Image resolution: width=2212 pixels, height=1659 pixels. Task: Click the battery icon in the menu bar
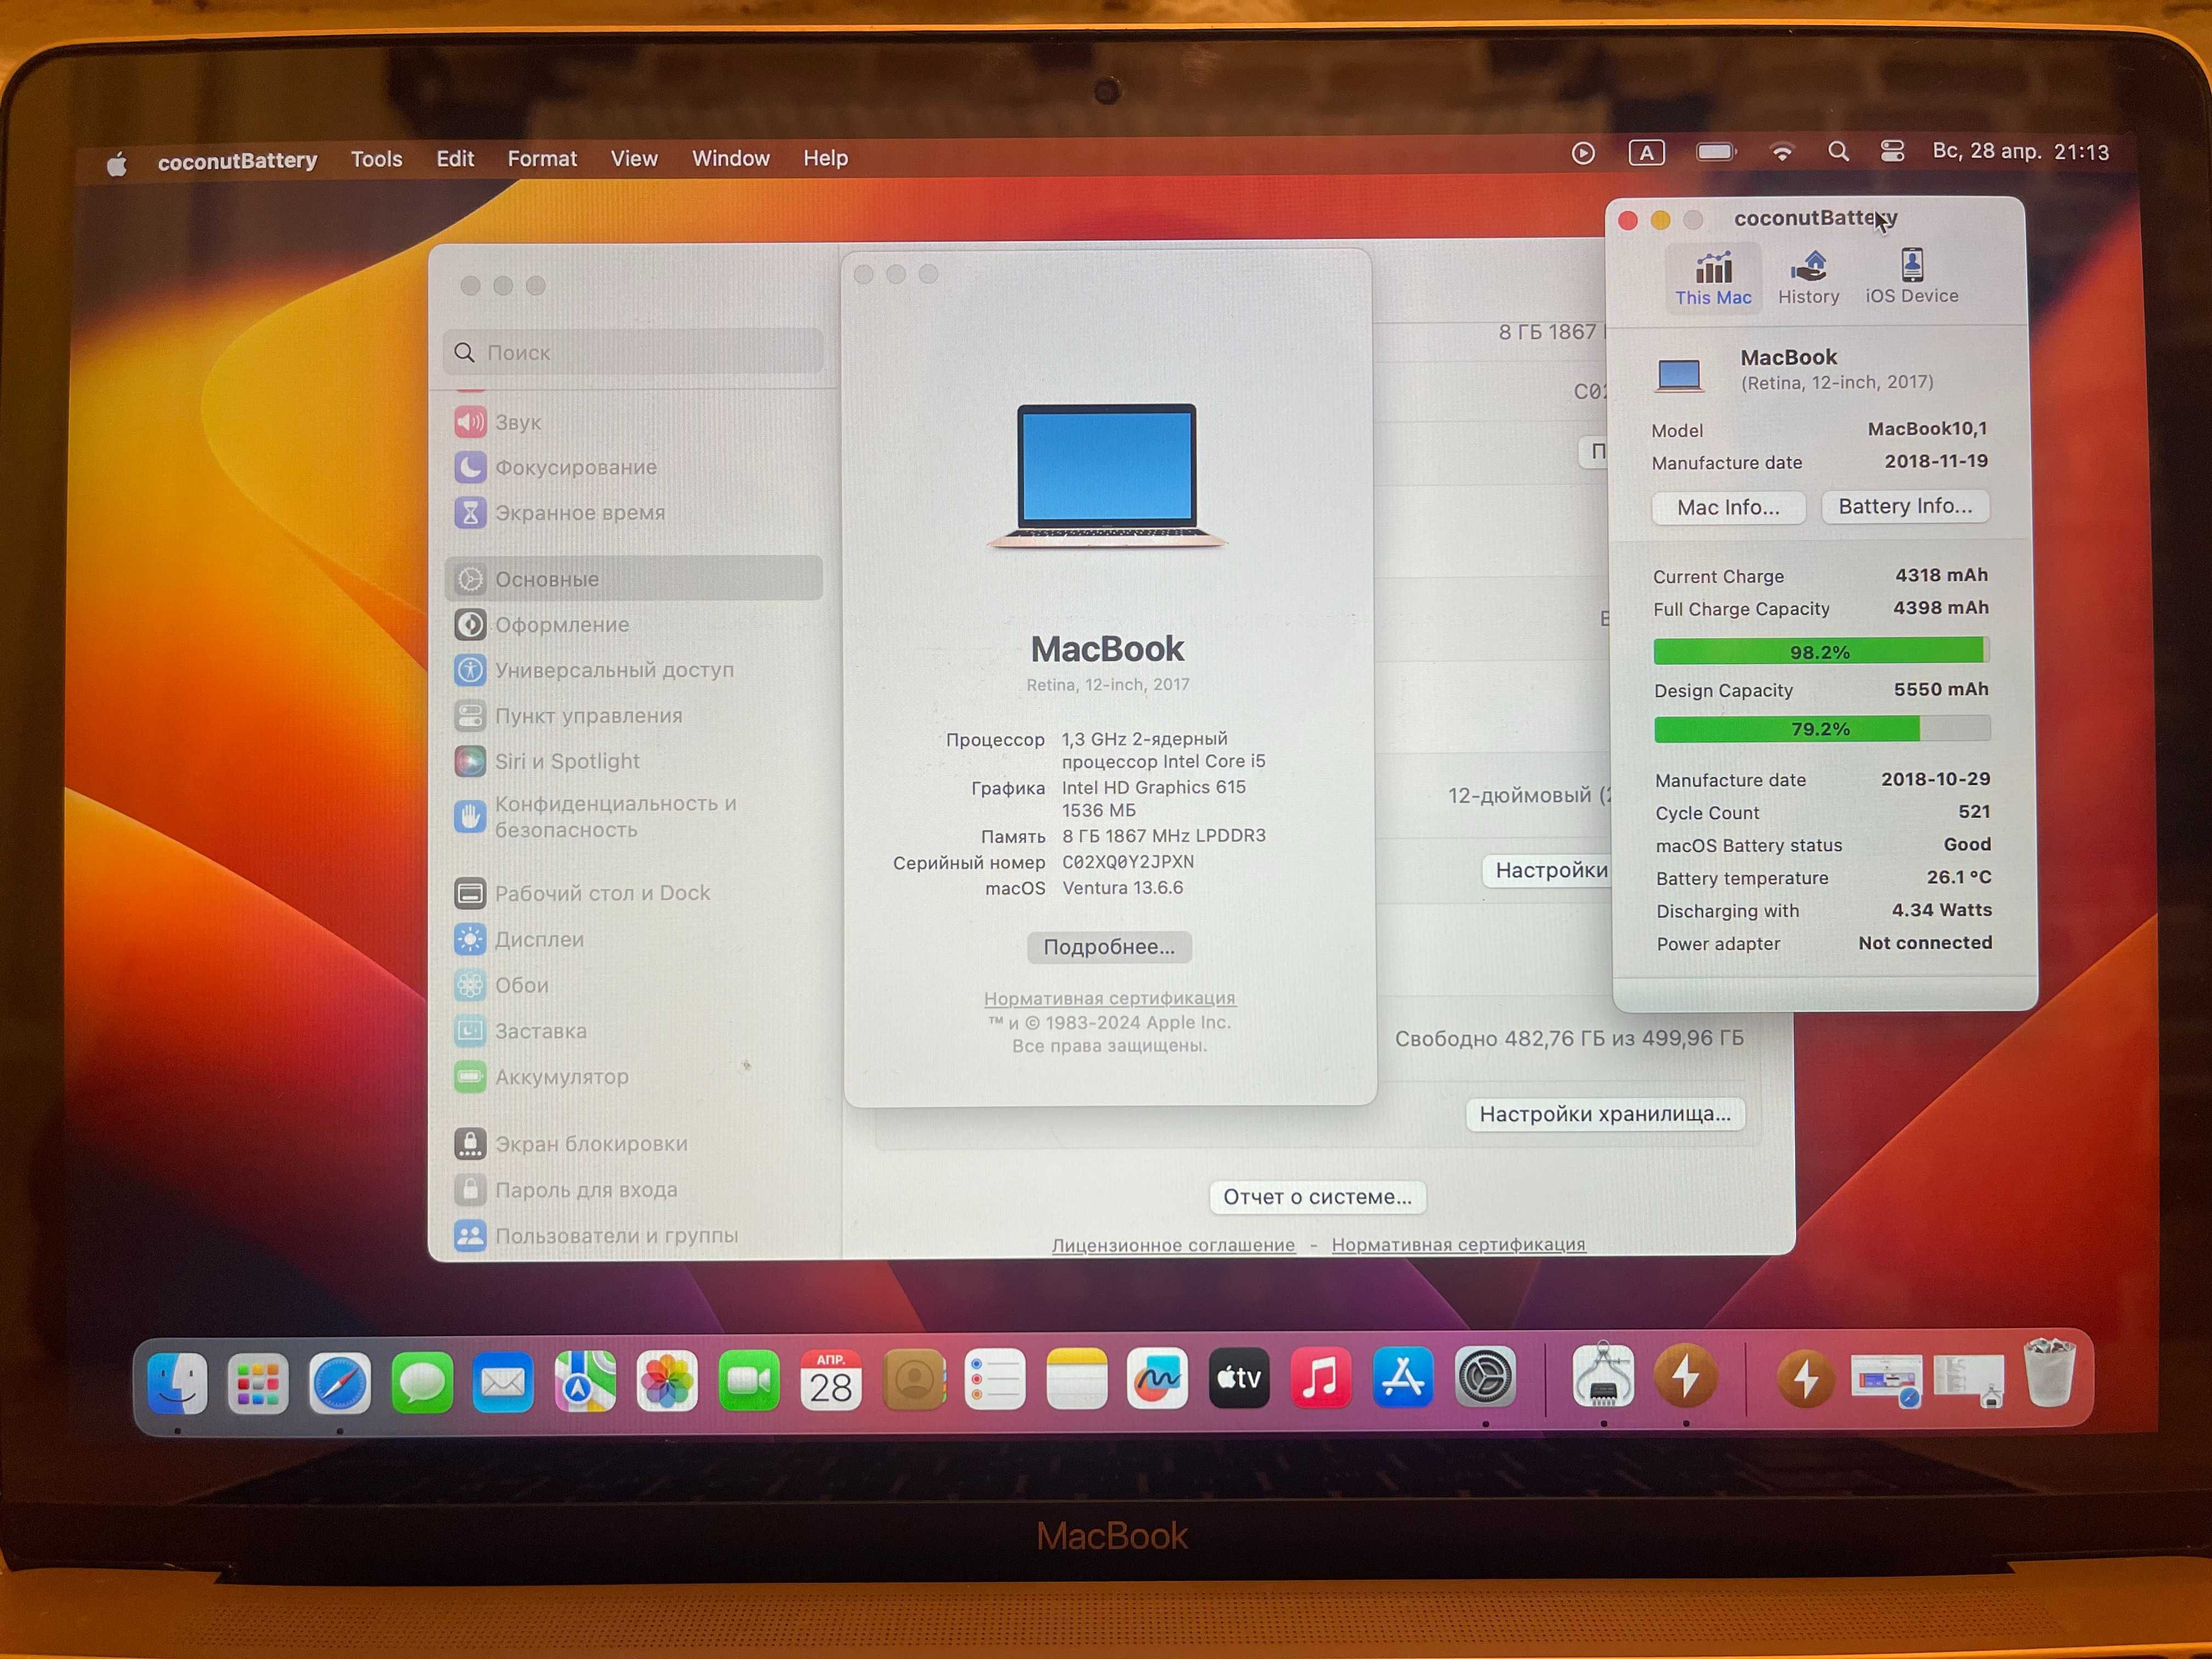point(1716,152)
